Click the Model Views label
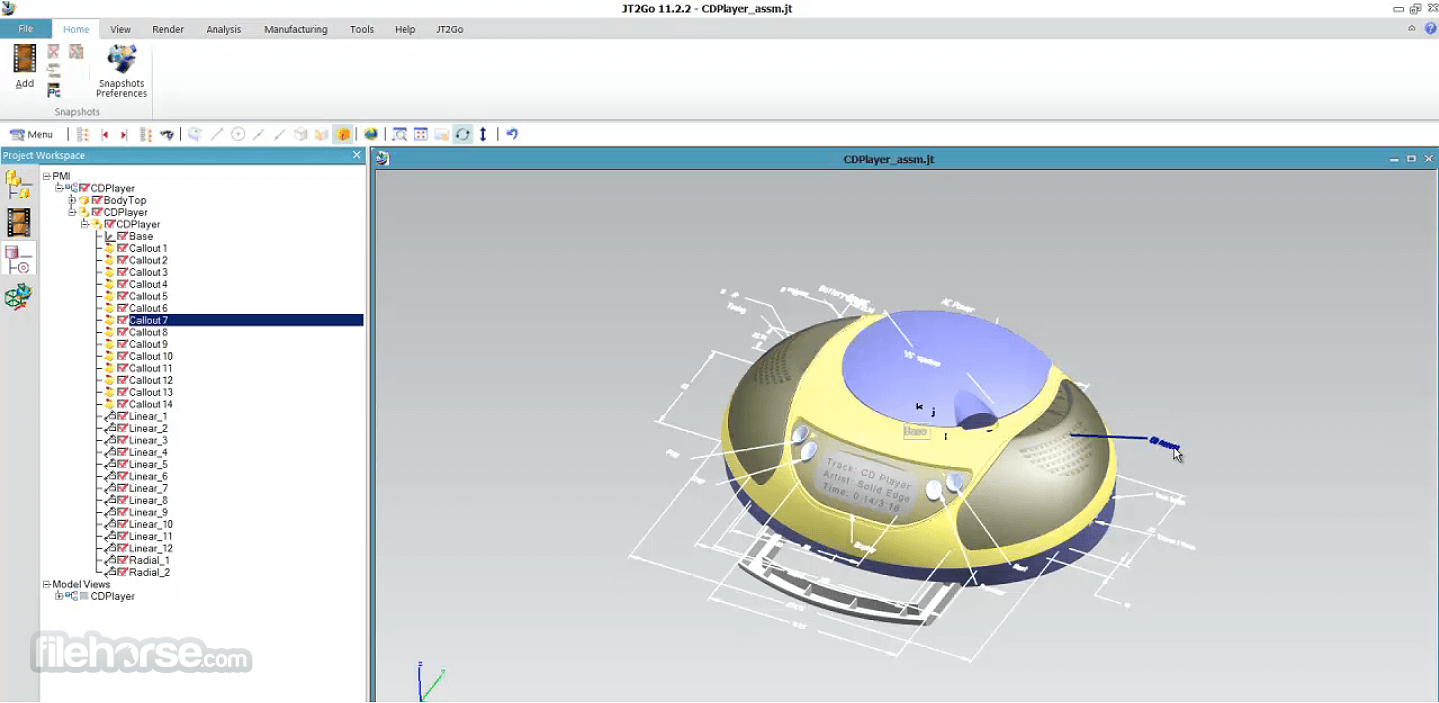 [81, 585]
